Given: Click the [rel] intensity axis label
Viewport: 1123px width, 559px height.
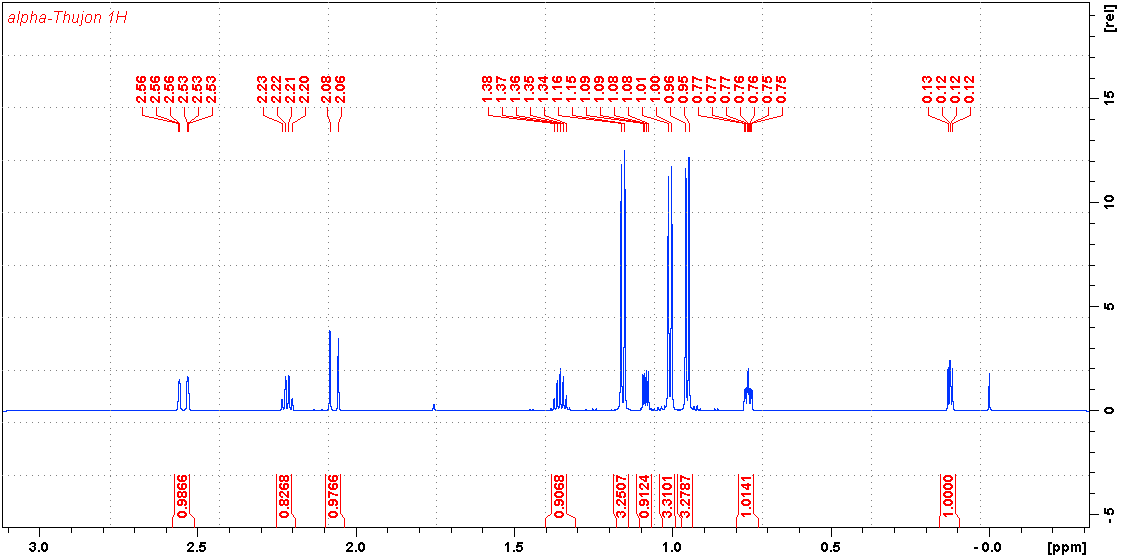Looking at the screenshot, I should click(1110, 20).
